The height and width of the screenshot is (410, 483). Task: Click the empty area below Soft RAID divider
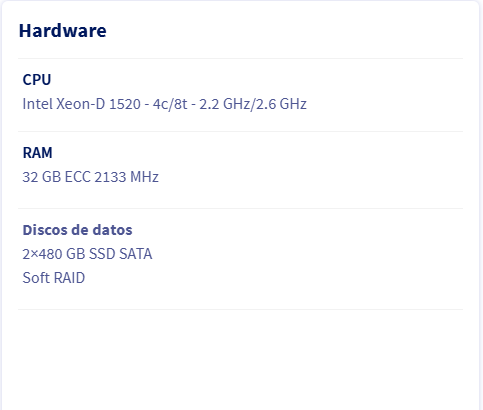pyautogui.click(x=240, y=359)
